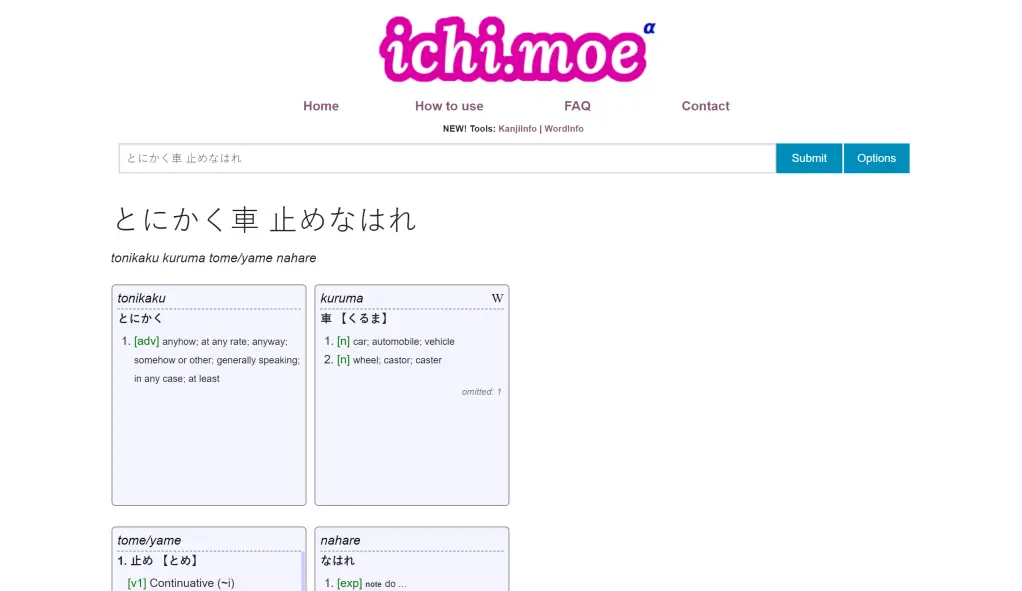Screen dimensions: 1022x591
Task: Open the FAQ page
Action: (577, 106)
